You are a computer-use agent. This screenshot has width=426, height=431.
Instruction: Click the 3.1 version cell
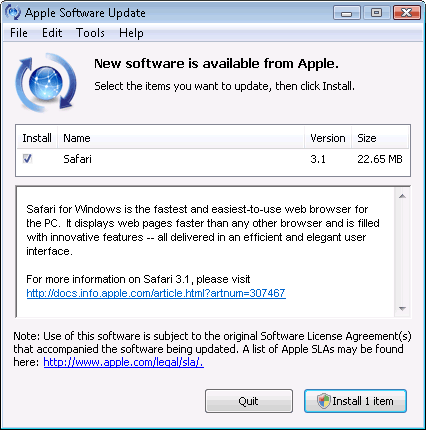tap(318, 159)
